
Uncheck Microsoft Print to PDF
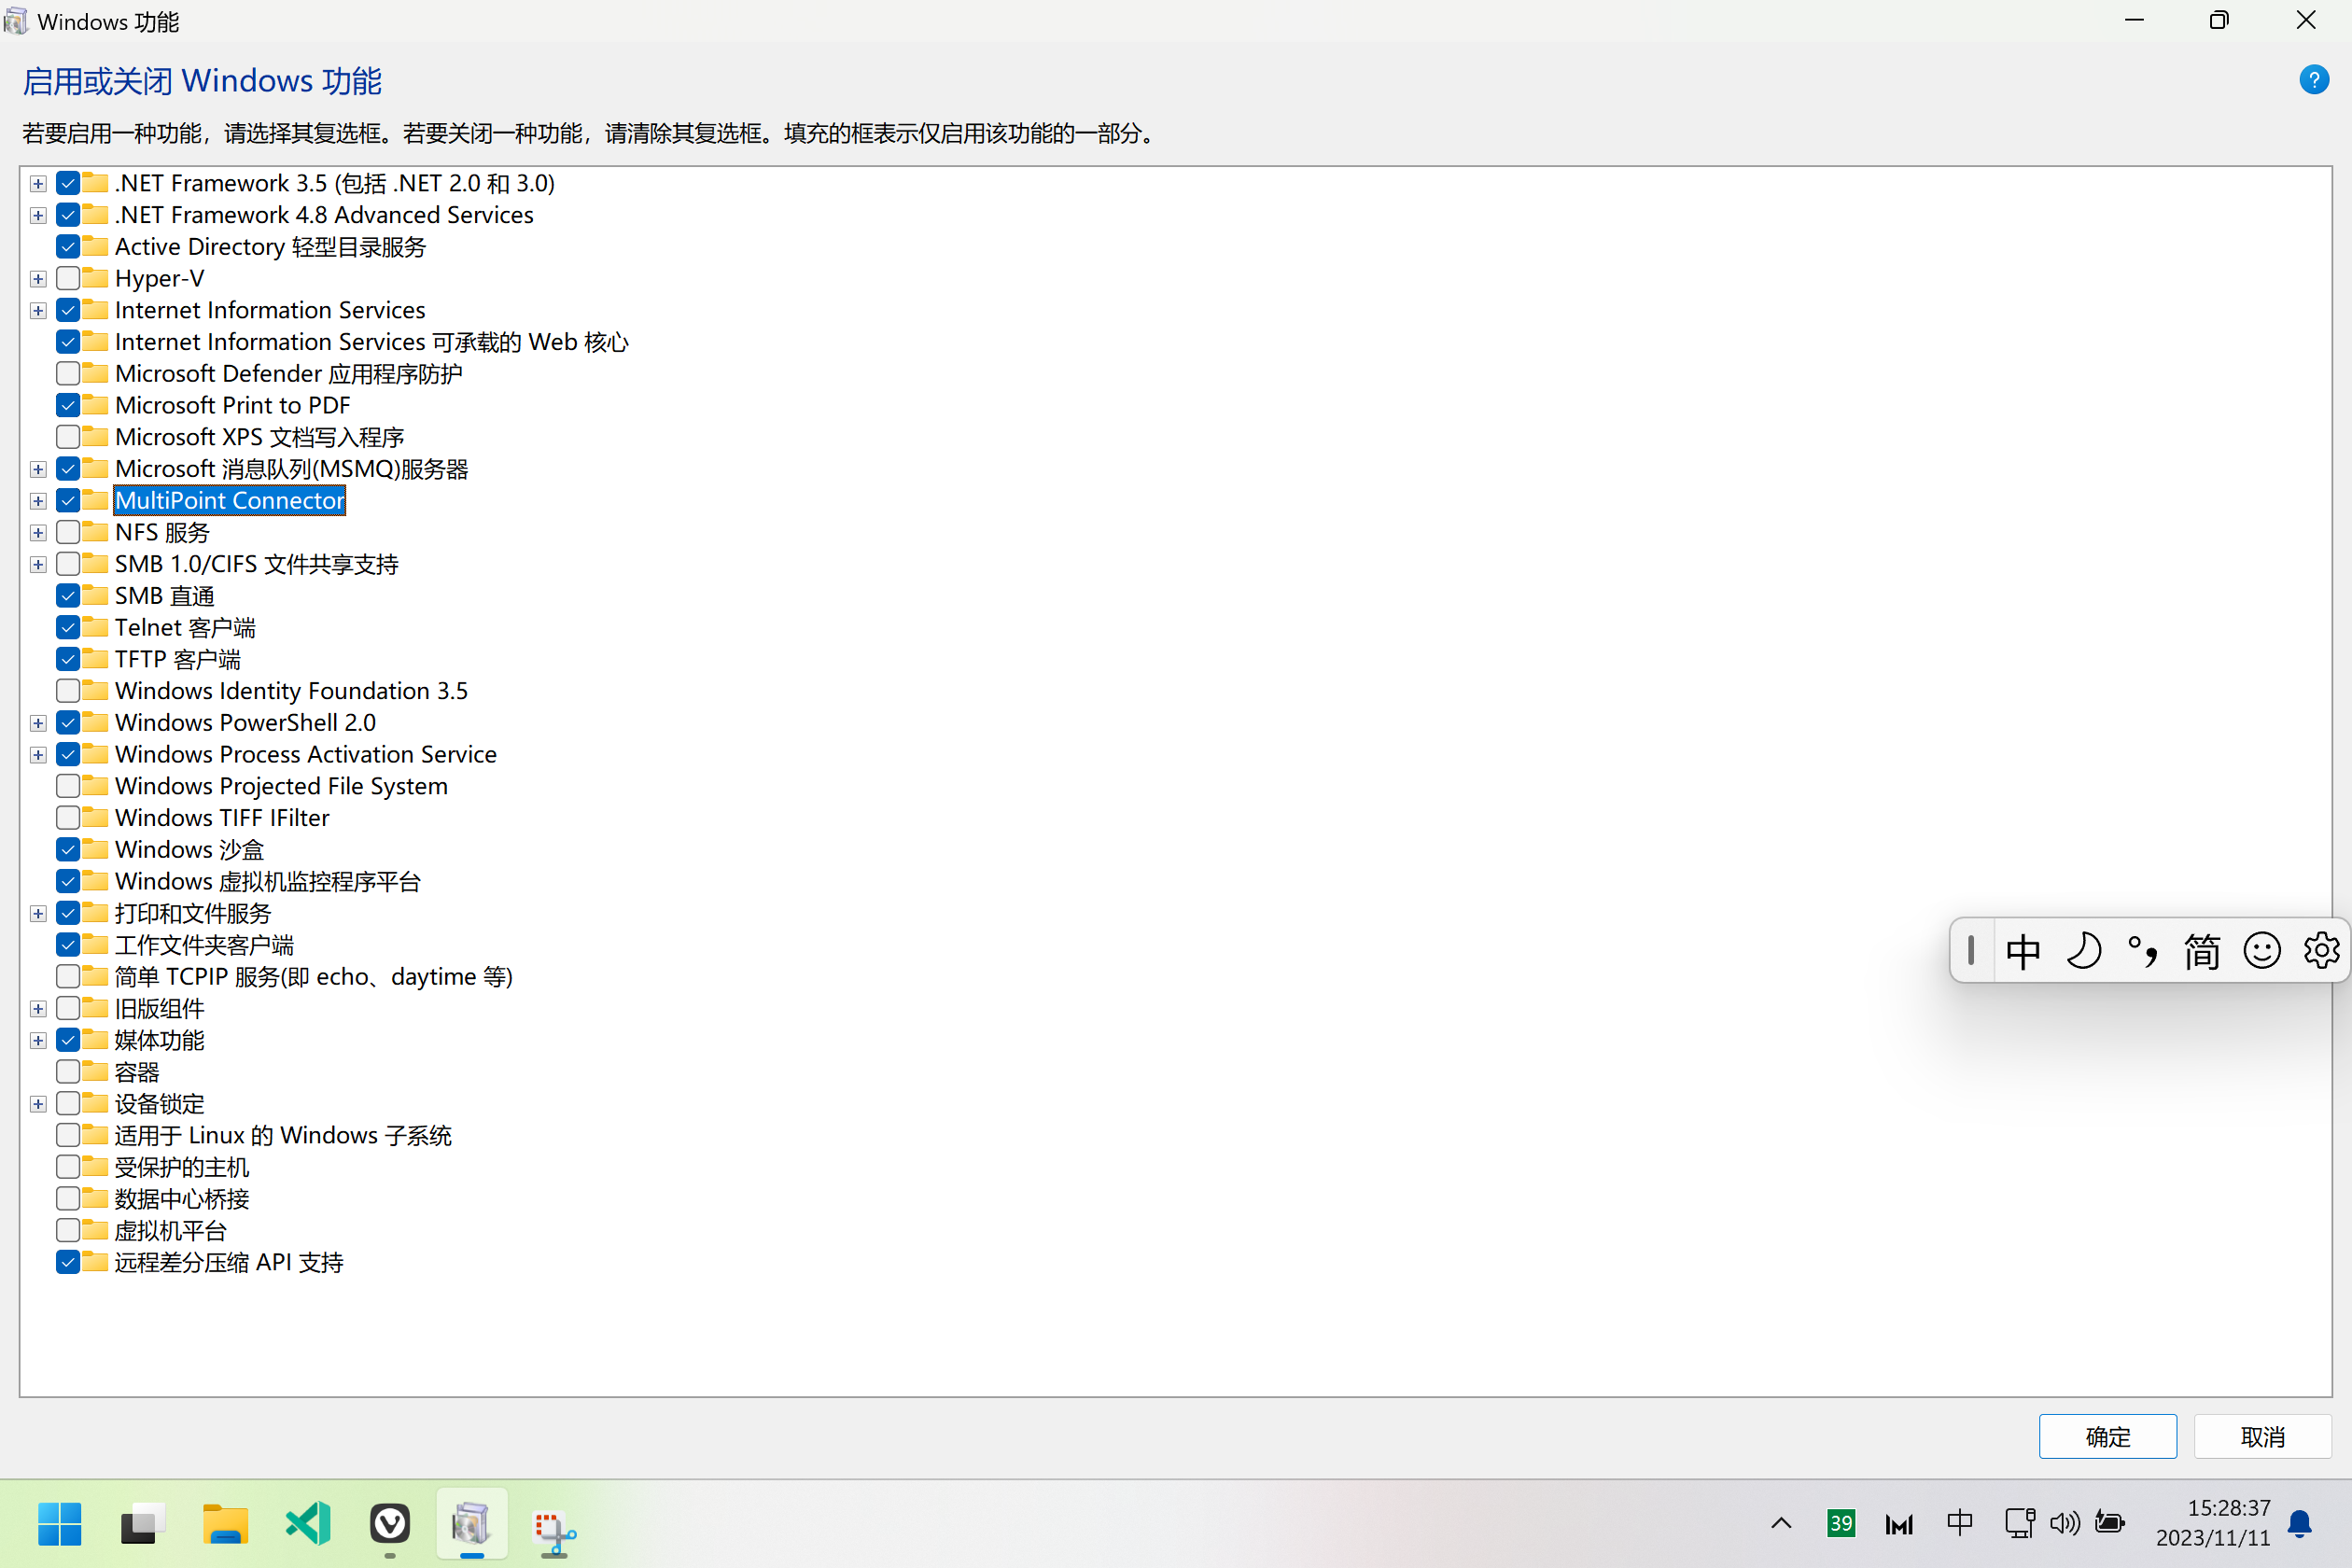(x=68, y=405)
